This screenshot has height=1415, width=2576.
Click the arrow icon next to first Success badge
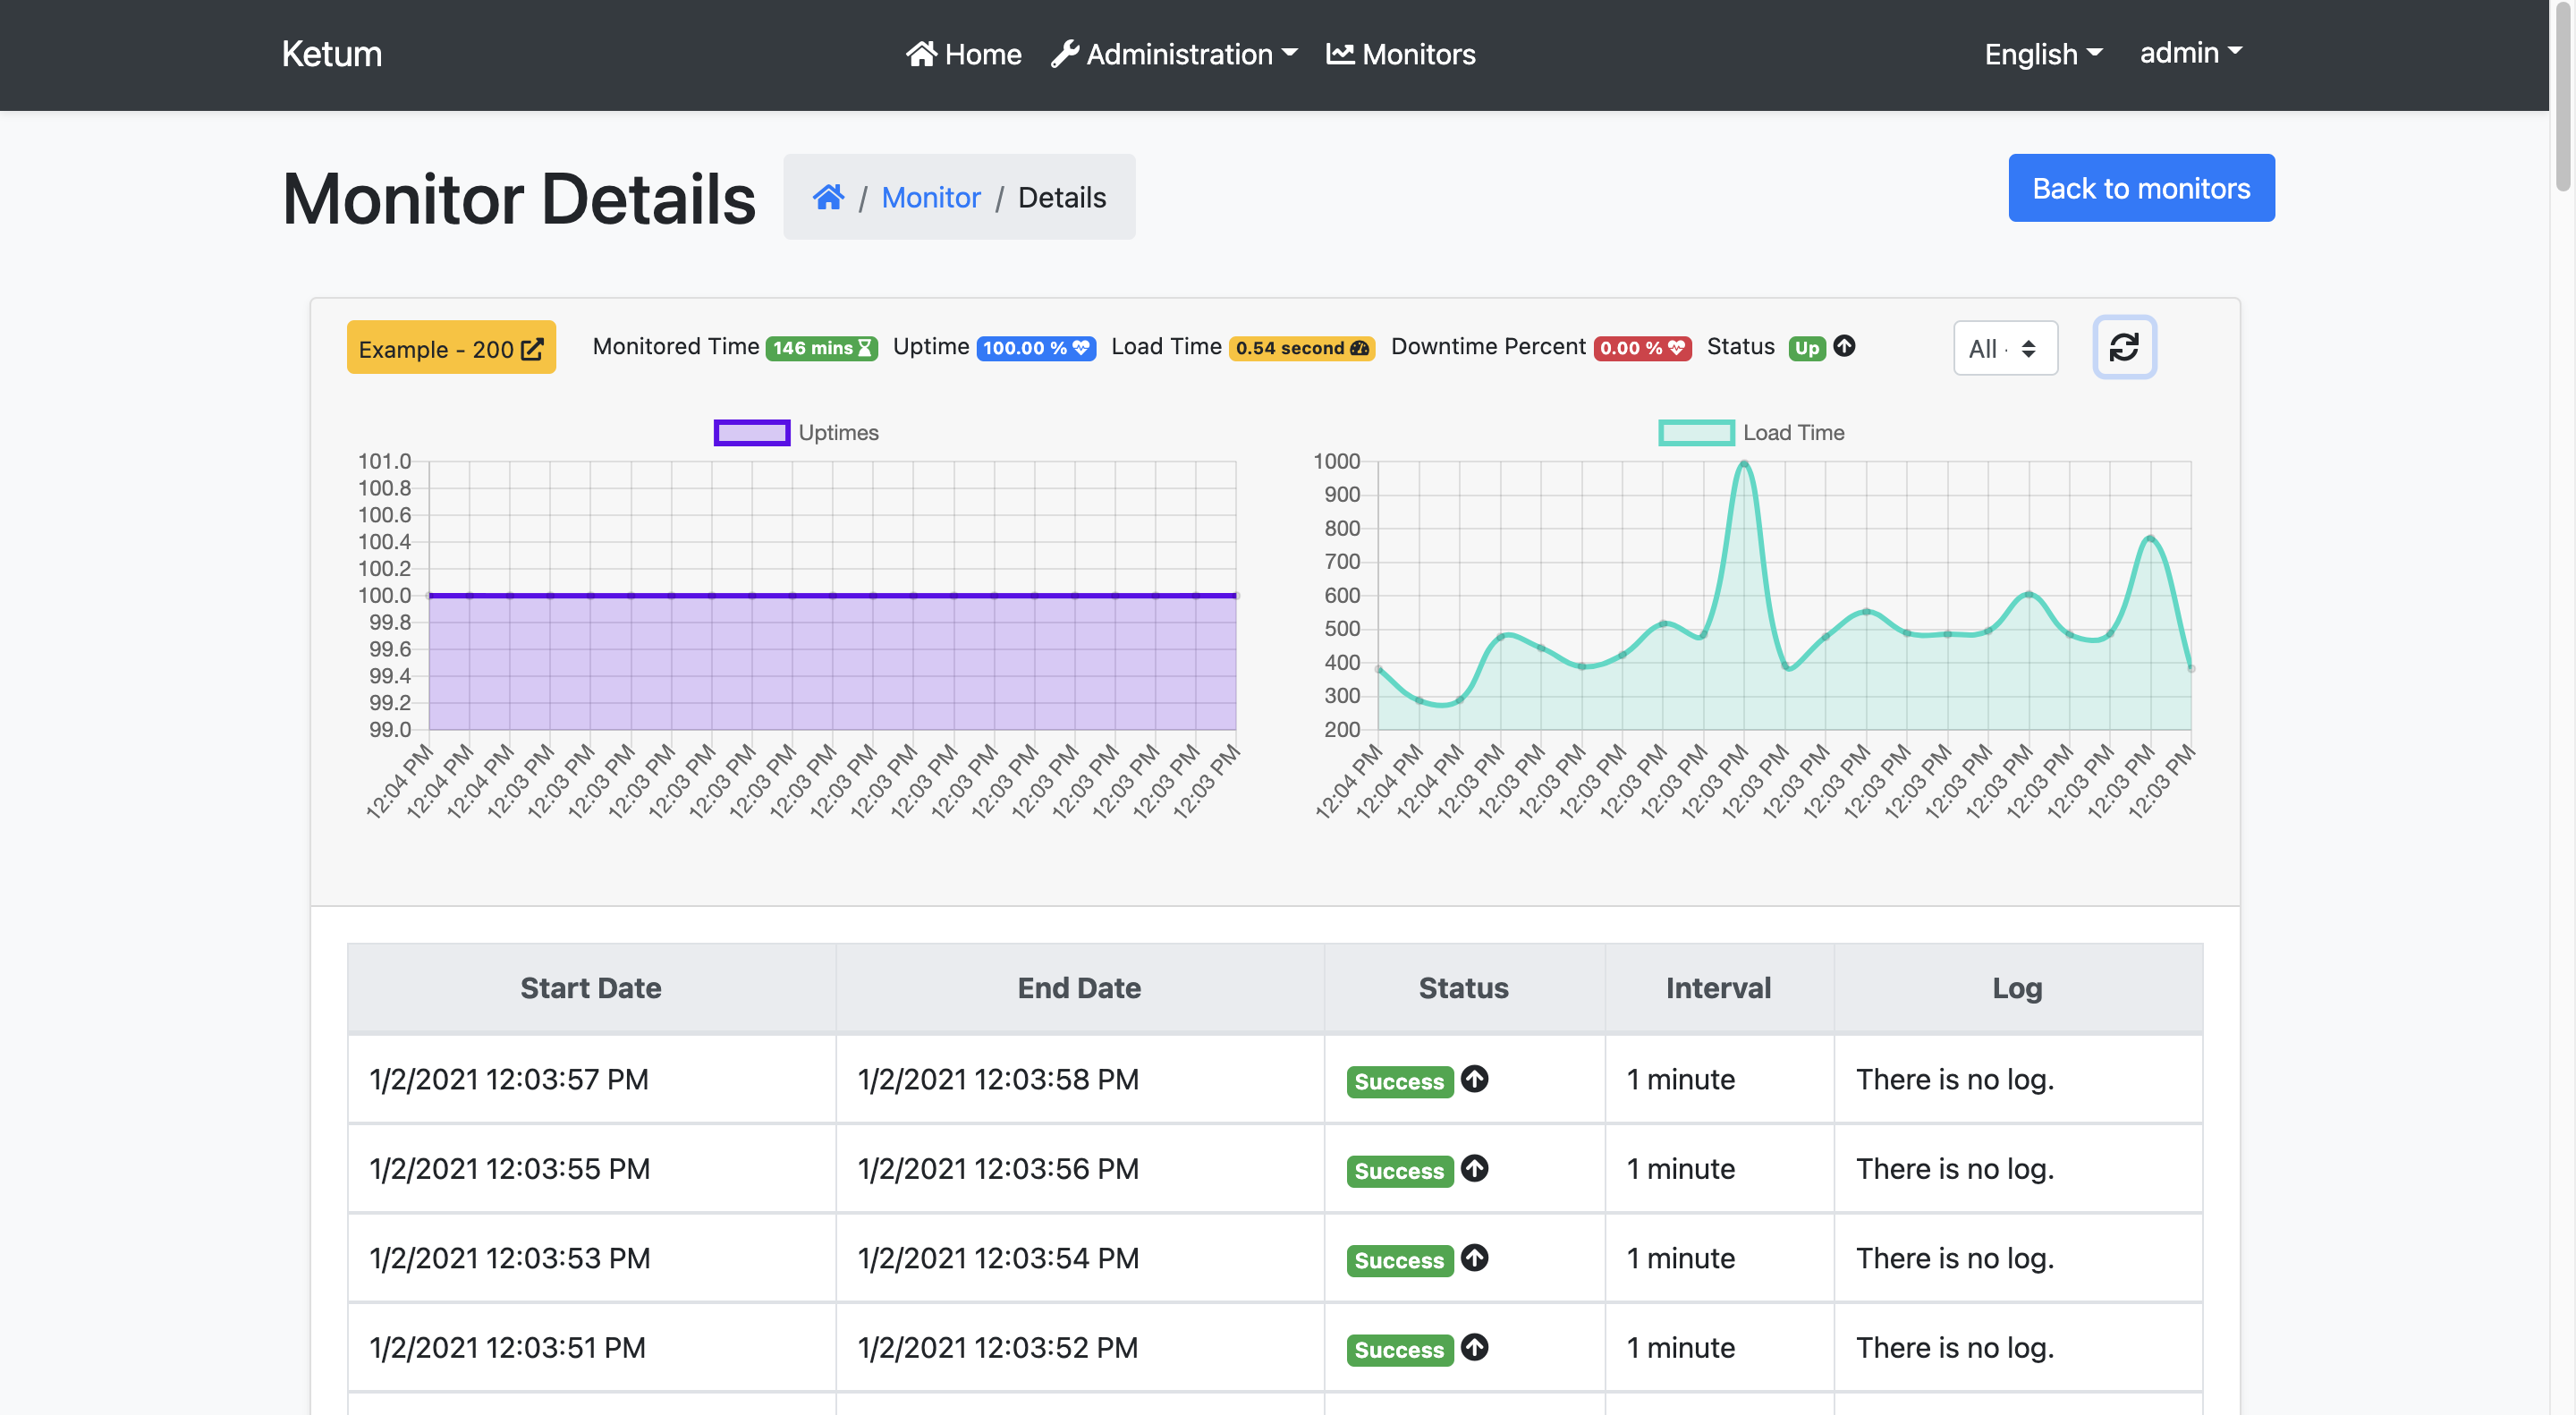1476,1081
